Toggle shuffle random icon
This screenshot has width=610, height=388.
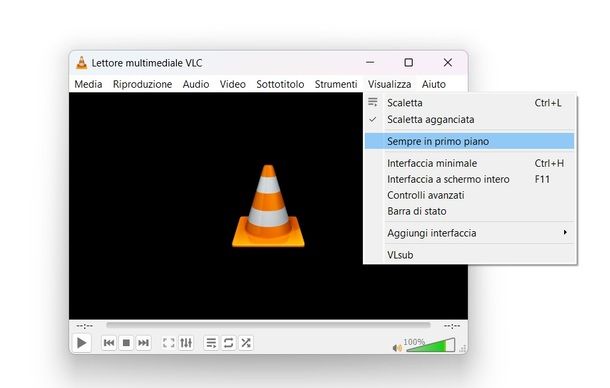pos(246,343)
